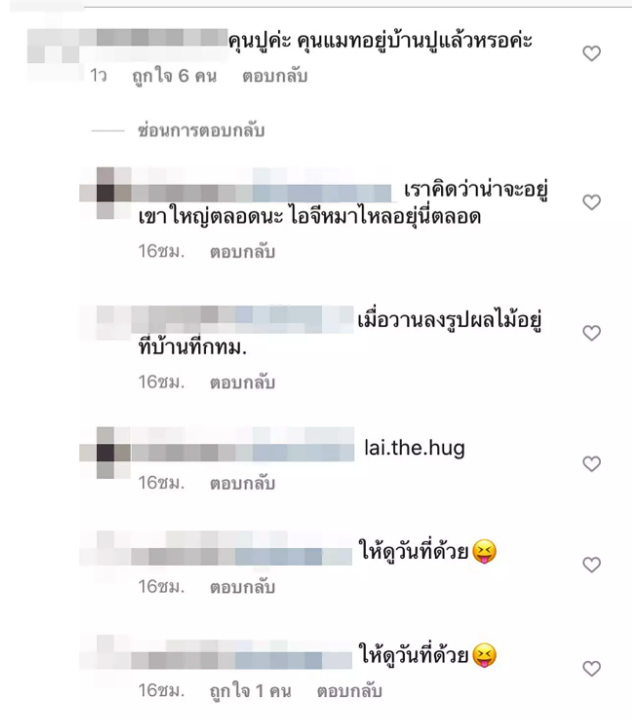Screen dimensions: 632x720
Task: Reply to the top comment from 1 day ago
Action: point(275,76)
